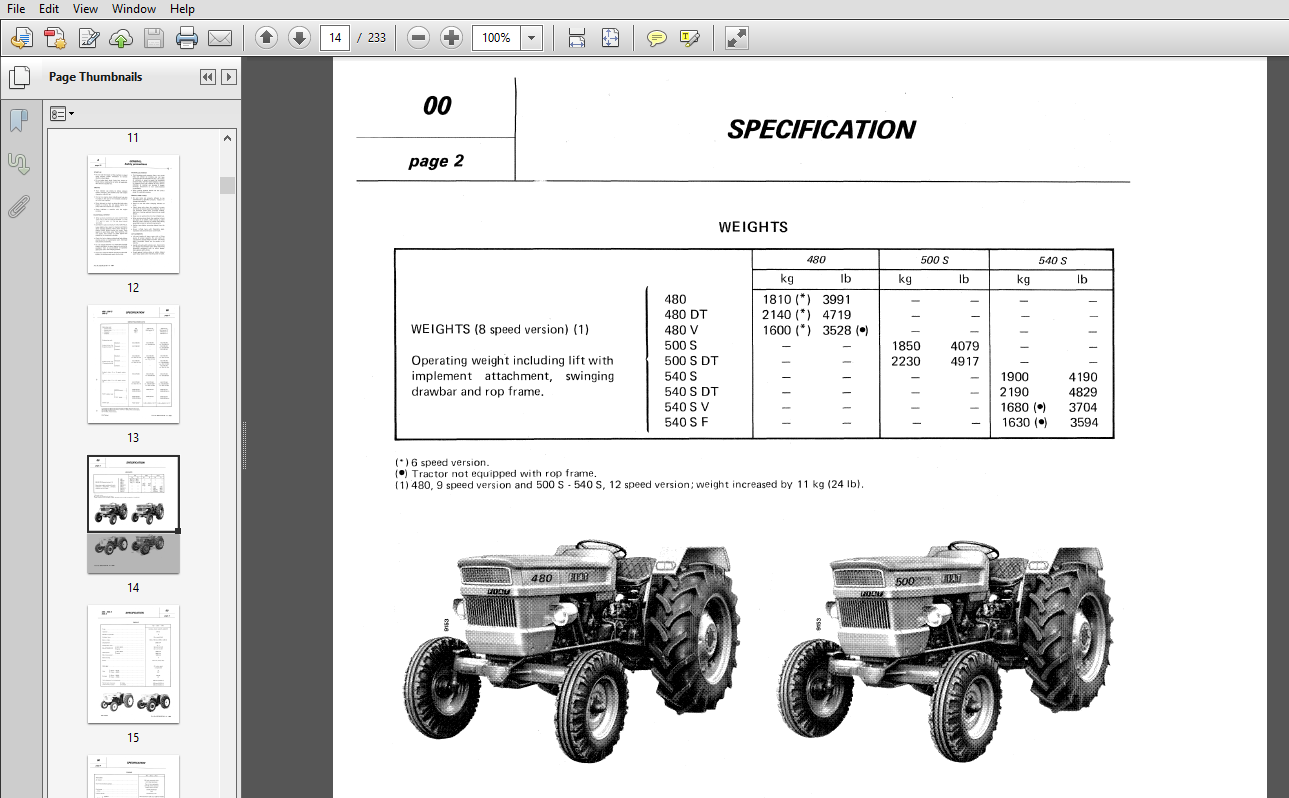1289x798 pixels.
Task: Click the Save floppy disk icon
Action: 154,39
